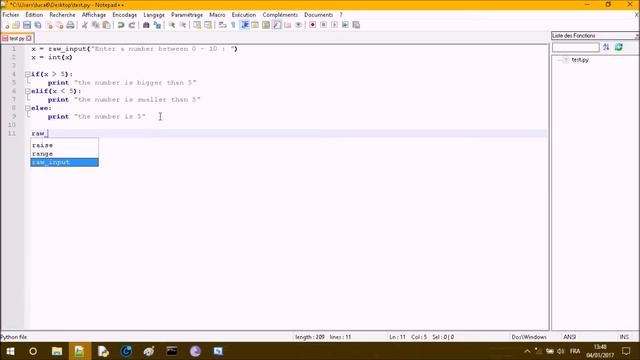The width and height of the screenshot is (640, 360).
Task: Toggle the Document Map panel icon
Action: tap(266, 25)
